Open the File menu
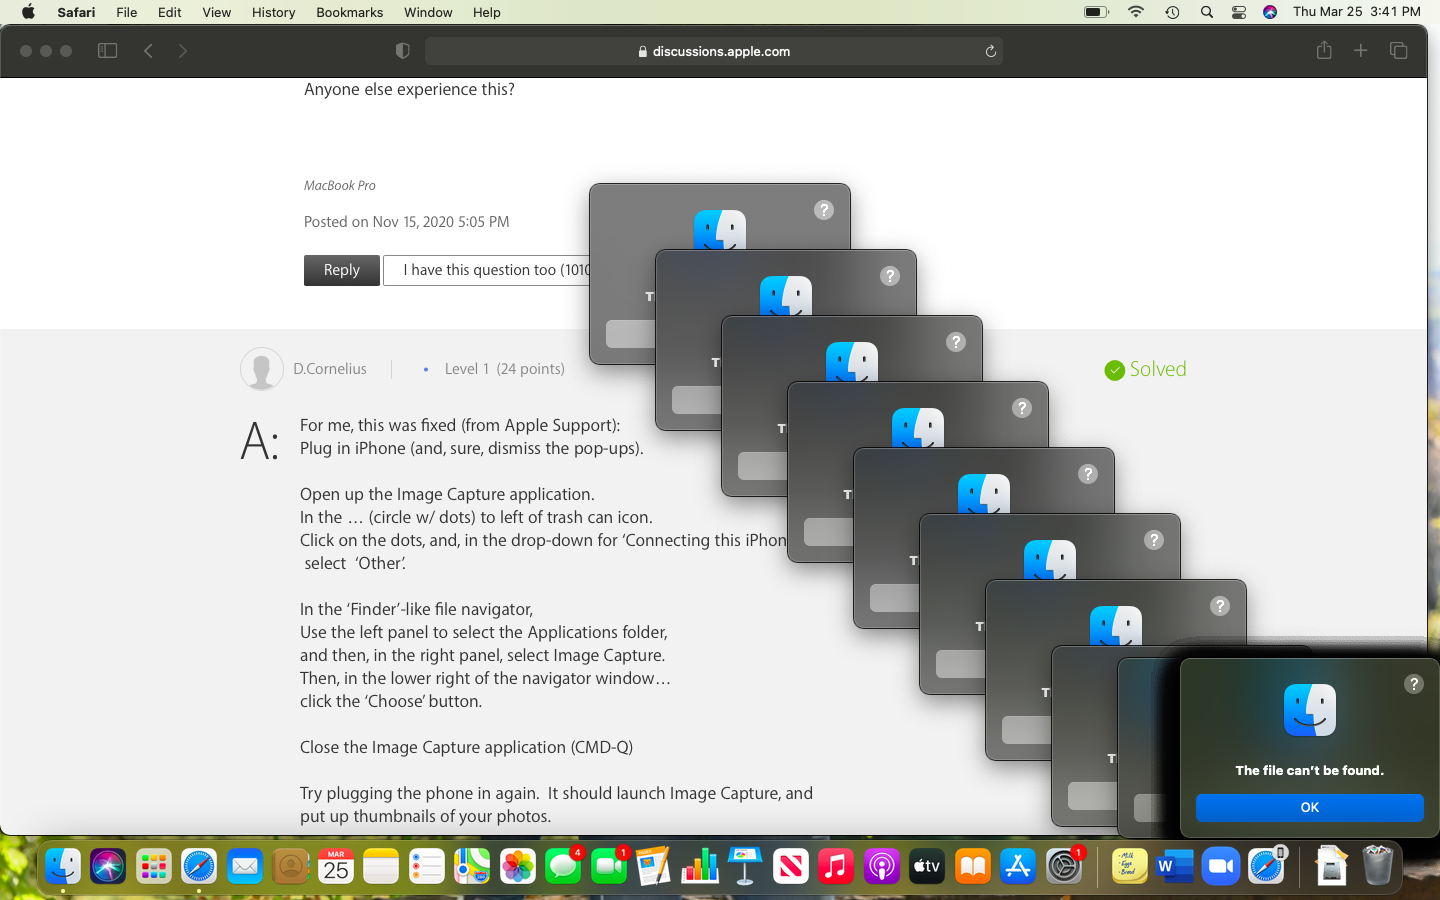This screenshot has width=1440, height=900. tap(127, 12)
